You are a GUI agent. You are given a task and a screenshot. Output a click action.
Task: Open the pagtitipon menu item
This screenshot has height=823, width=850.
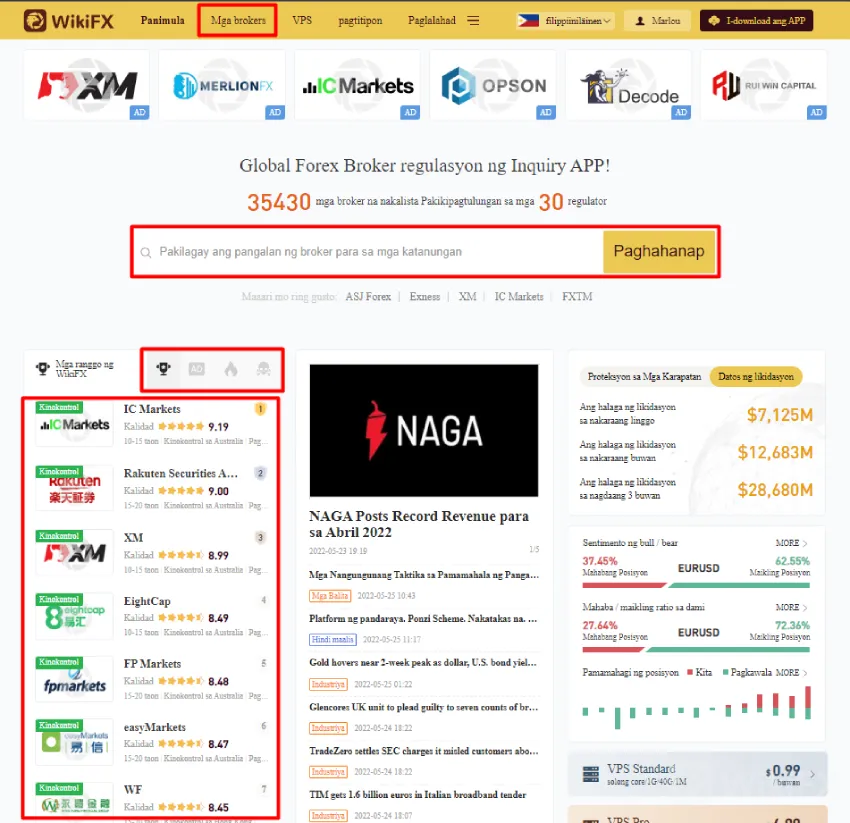(360, 21)
